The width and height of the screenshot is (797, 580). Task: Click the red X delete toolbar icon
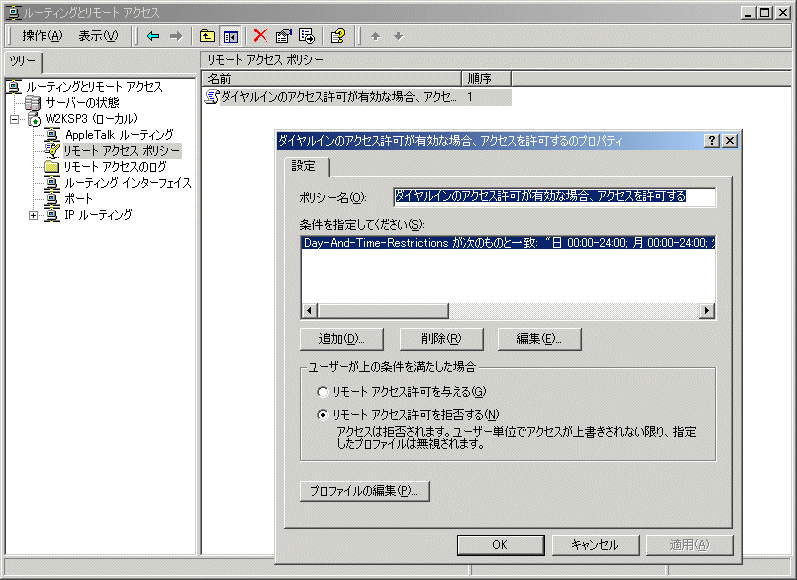[260, 36]
